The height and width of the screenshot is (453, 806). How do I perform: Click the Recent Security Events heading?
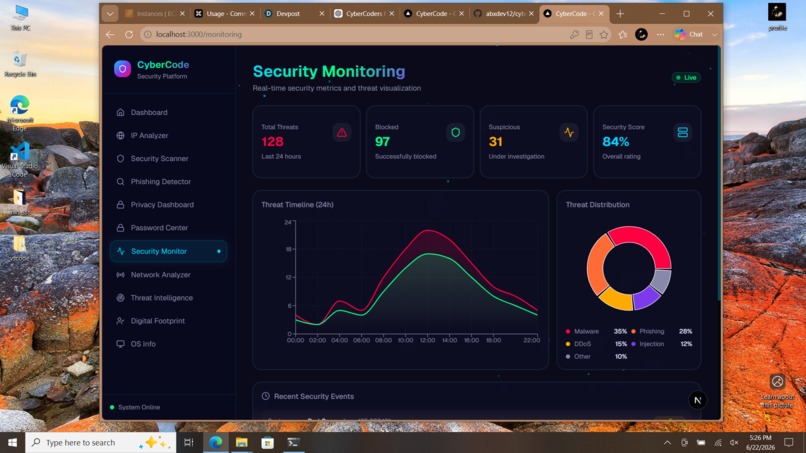(314, 396)
